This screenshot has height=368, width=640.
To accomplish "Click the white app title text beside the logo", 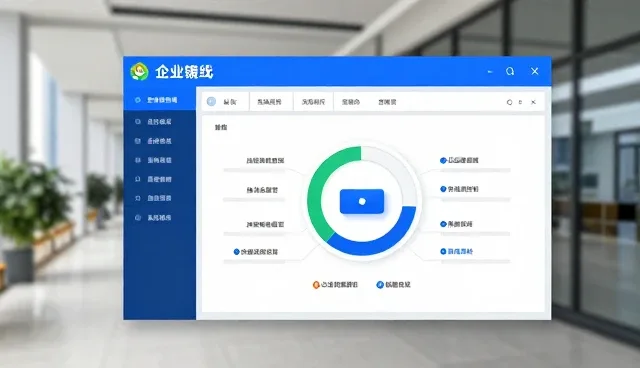I will click(x=184, y=72).
